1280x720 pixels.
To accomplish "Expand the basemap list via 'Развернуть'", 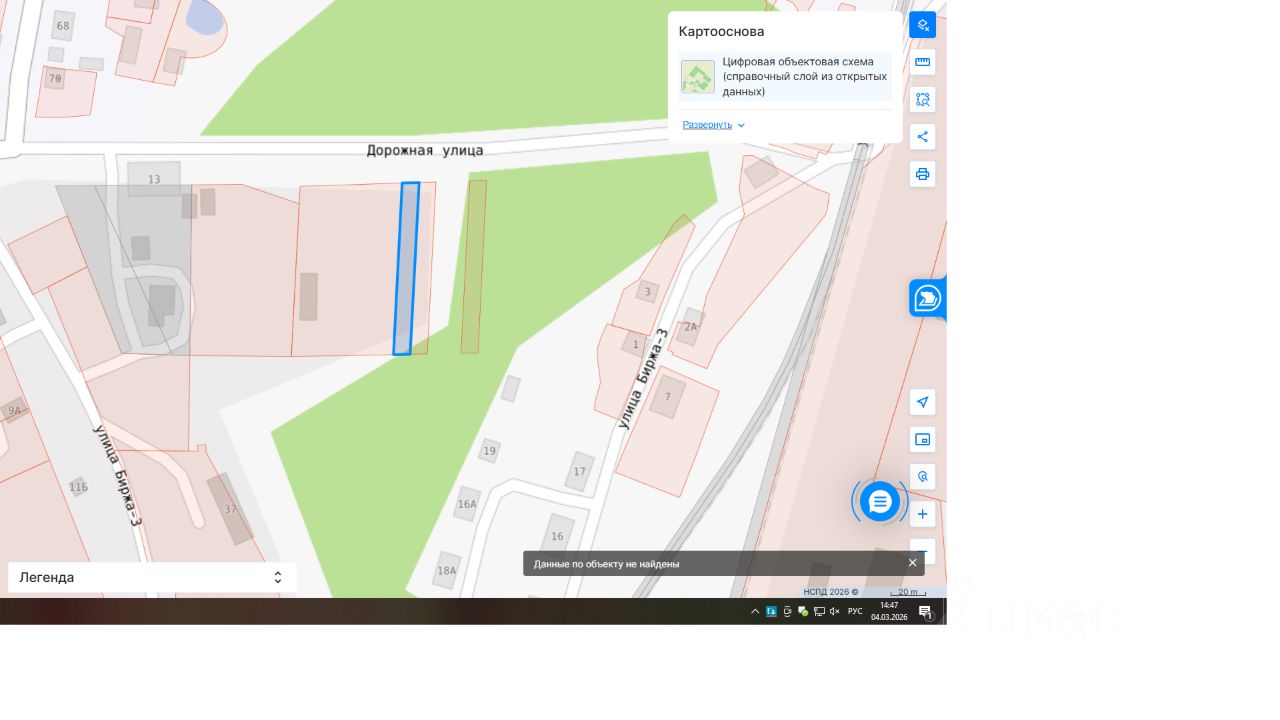I will pos(707,125).
